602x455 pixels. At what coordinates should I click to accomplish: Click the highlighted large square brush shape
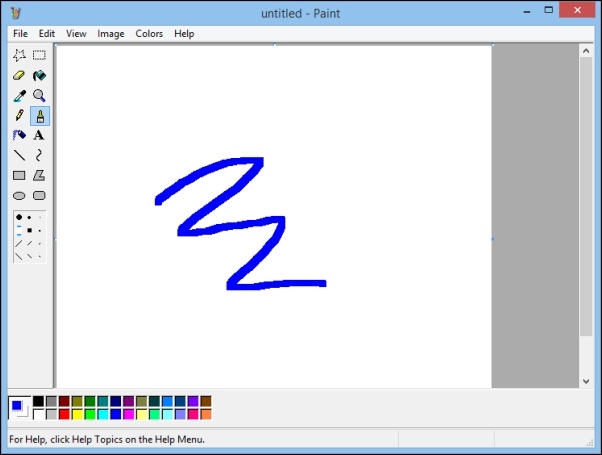(19, 230)
